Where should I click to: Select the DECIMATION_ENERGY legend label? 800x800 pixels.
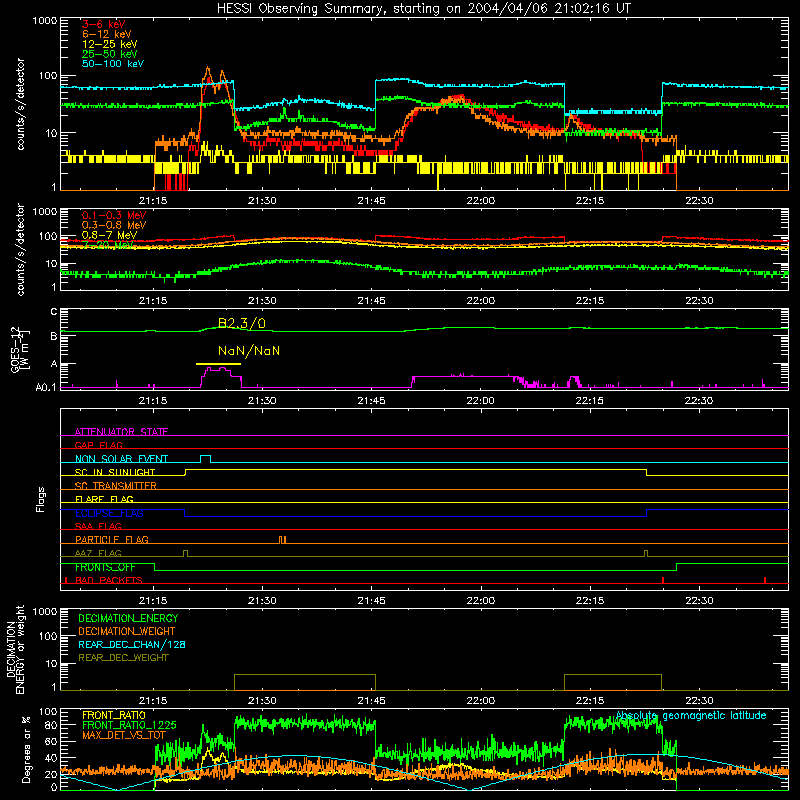coord(128,618)
